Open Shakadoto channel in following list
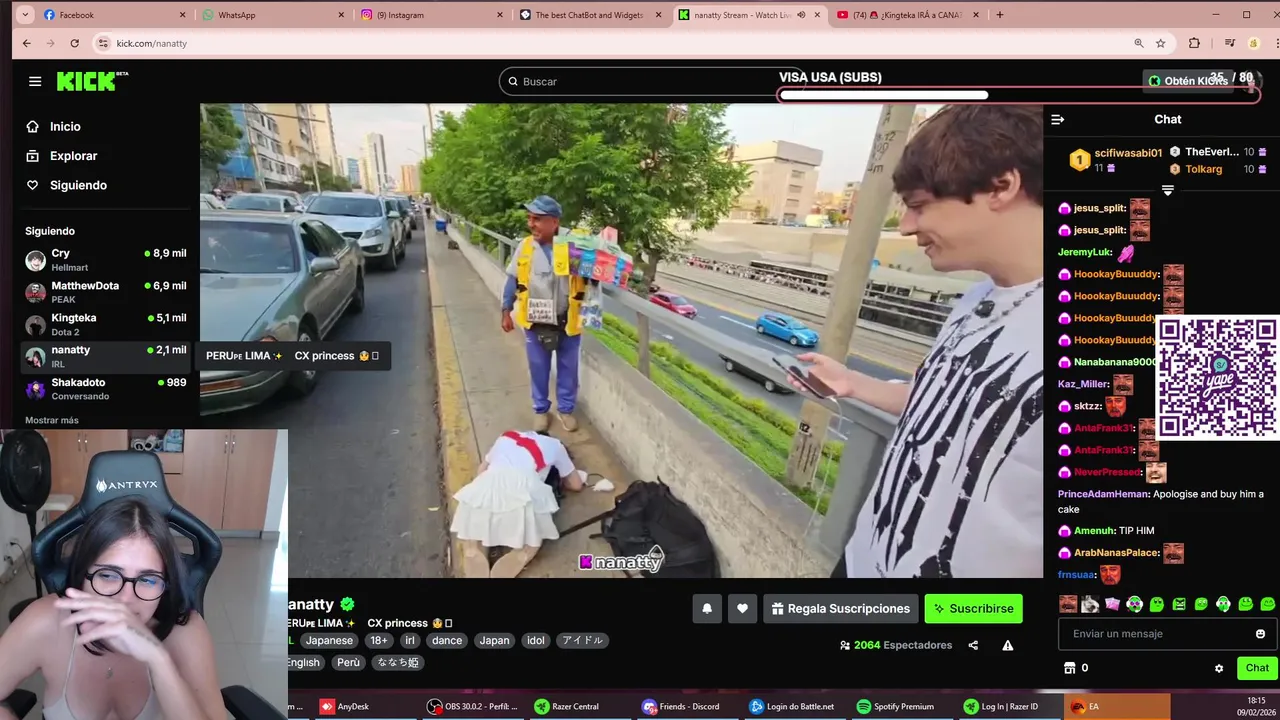 [106, 389]
